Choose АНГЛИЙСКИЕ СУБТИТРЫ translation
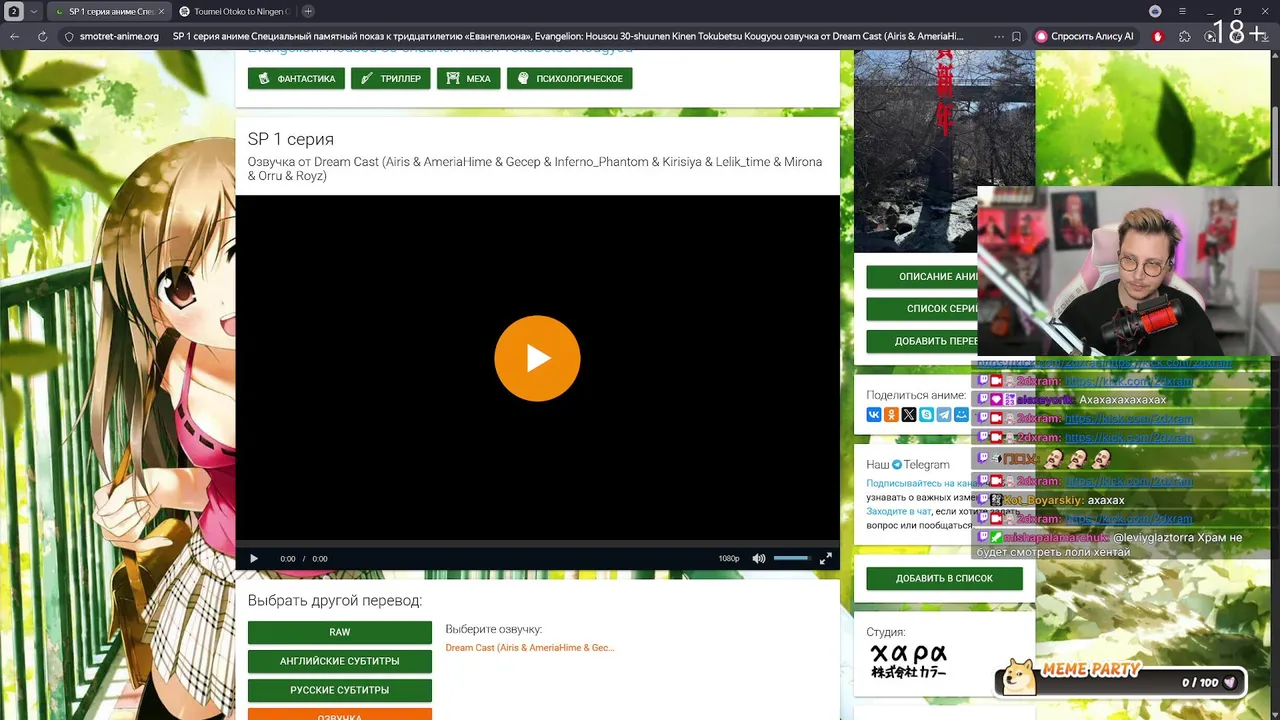This screenshot has width=1280, height=720. click(340, 661)
